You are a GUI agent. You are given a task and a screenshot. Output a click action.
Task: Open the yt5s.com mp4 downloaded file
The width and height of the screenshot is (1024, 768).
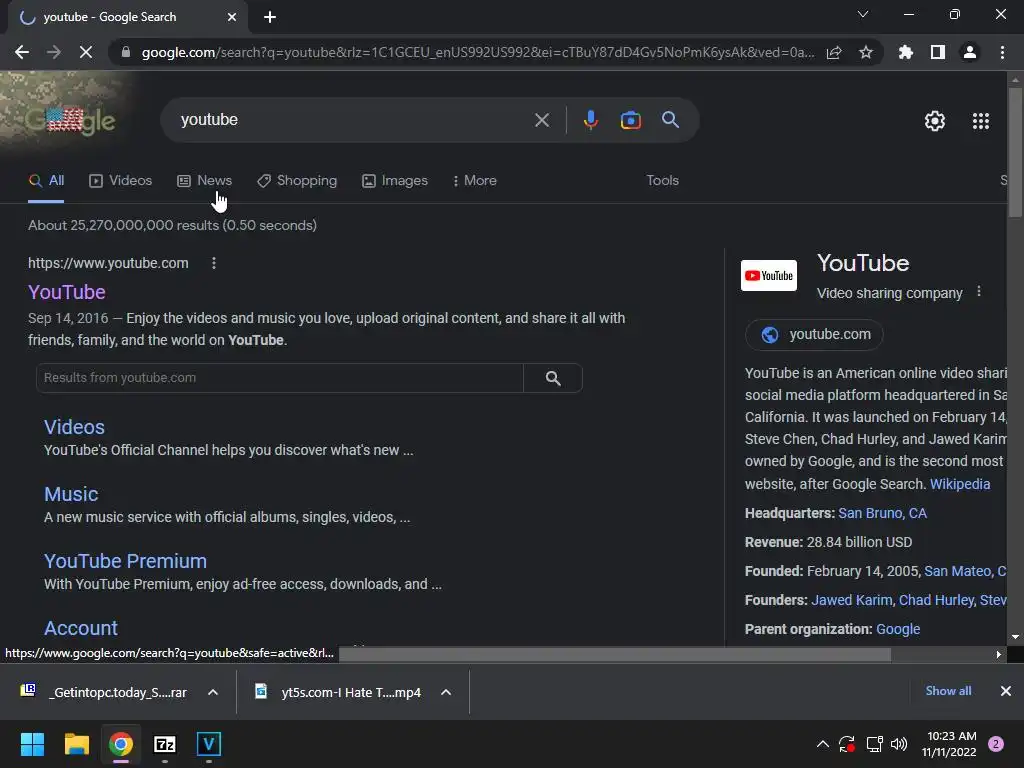coord(338,692)
